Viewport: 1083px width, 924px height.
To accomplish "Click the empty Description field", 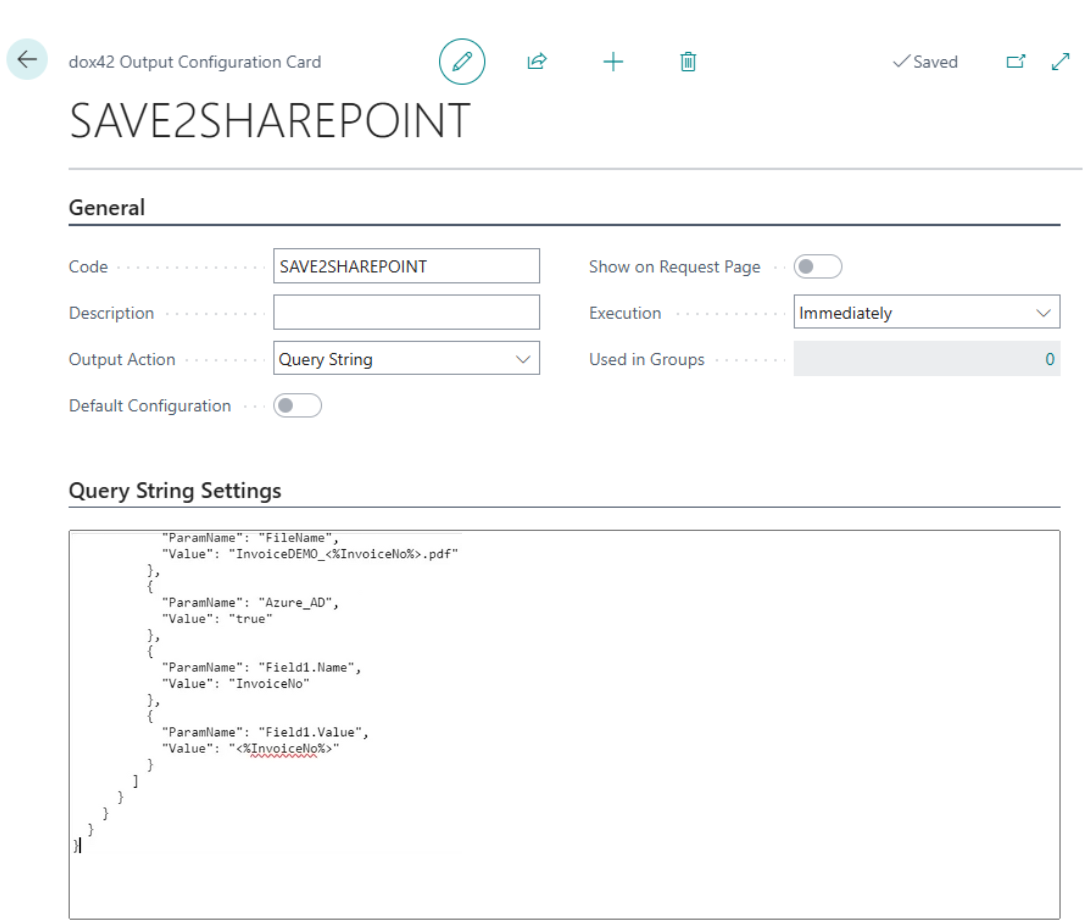I will pyautogui.click(x=406, y=312).
